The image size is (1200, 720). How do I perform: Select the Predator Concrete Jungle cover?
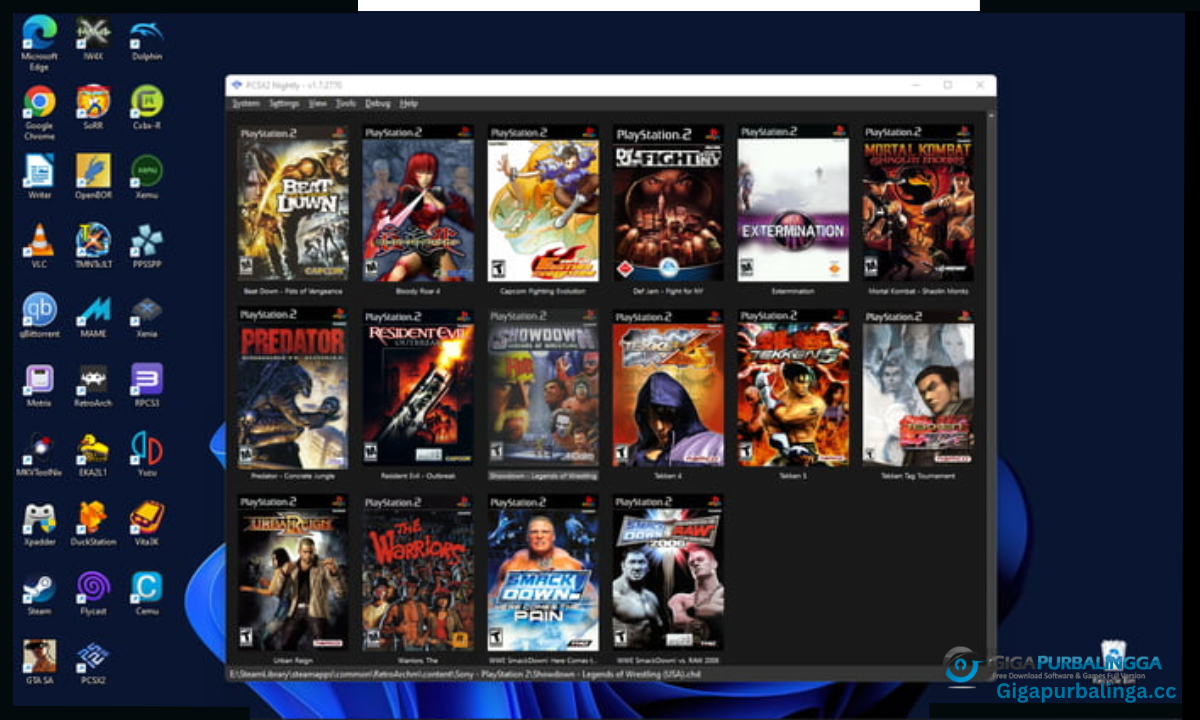(x=293, y=388)
